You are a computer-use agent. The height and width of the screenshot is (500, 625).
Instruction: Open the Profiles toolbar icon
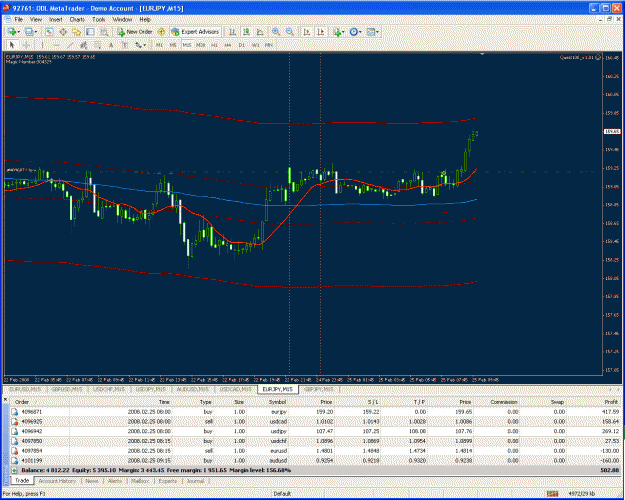coord(29,32)
